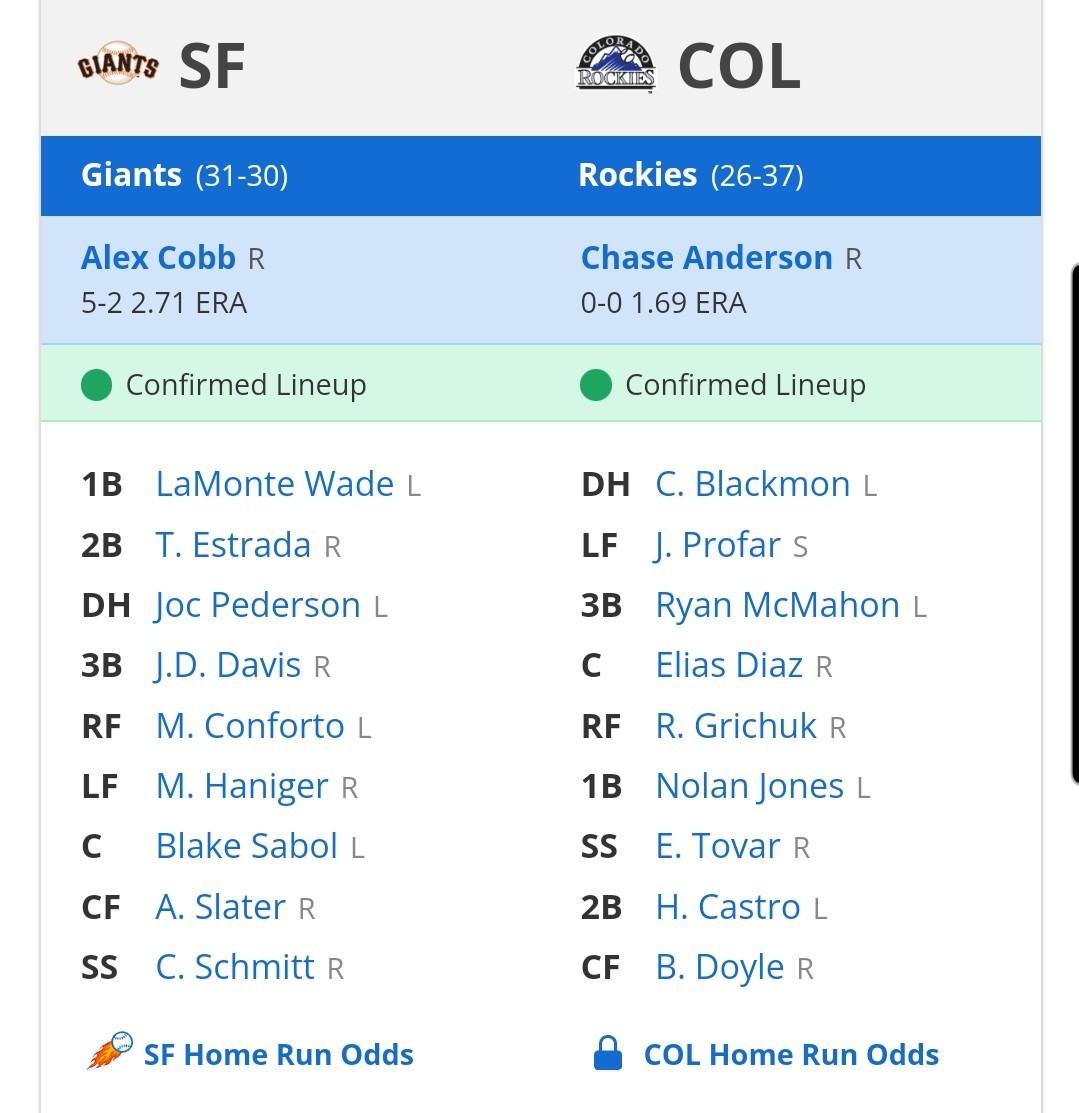
Task: Click the Colorado Rockies logo
Action: [615, 65]
